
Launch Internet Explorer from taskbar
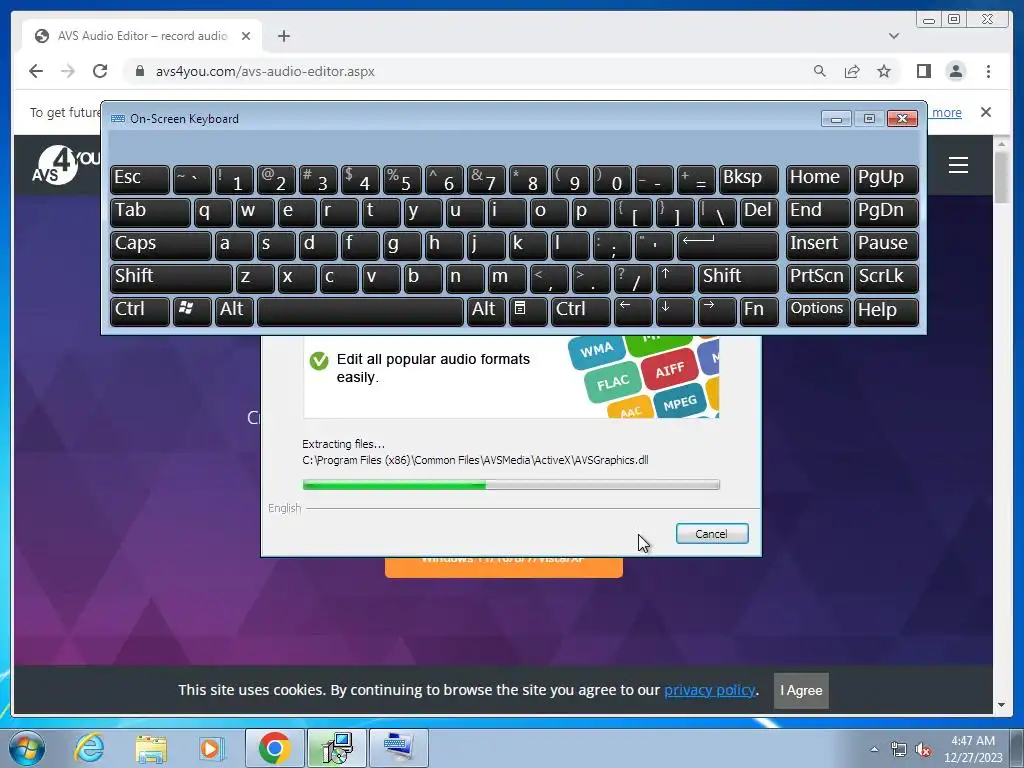(89, 748)
